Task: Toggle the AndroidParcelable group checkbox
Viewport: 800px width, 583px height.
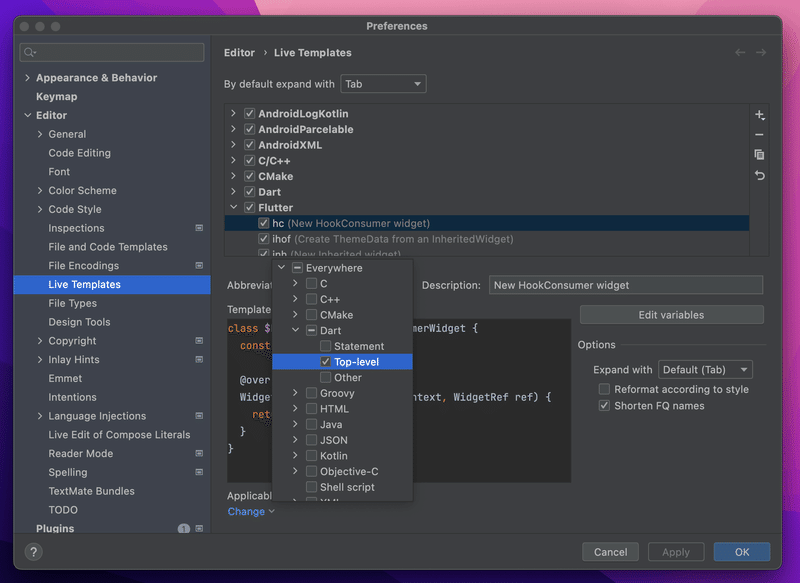Action: 249,129
